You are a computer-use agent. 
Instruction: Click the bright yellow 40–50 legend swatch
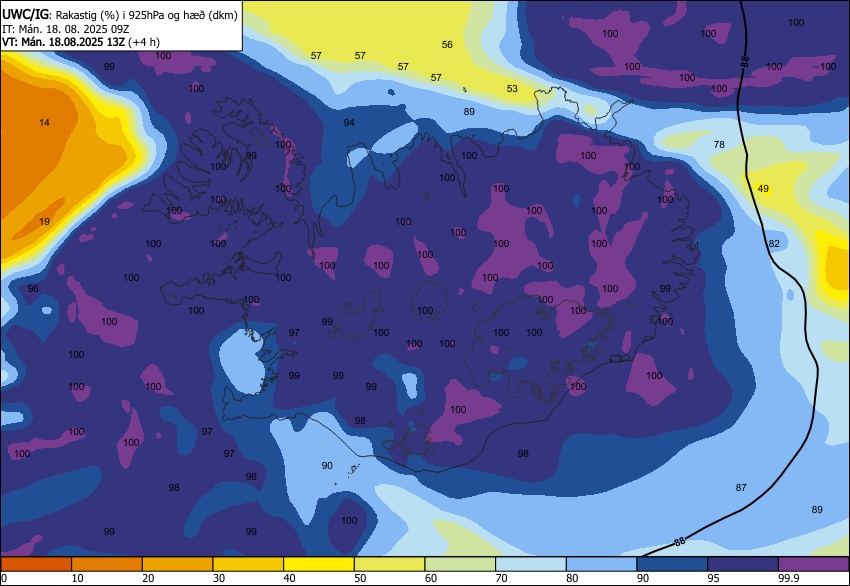coord(319,564)
